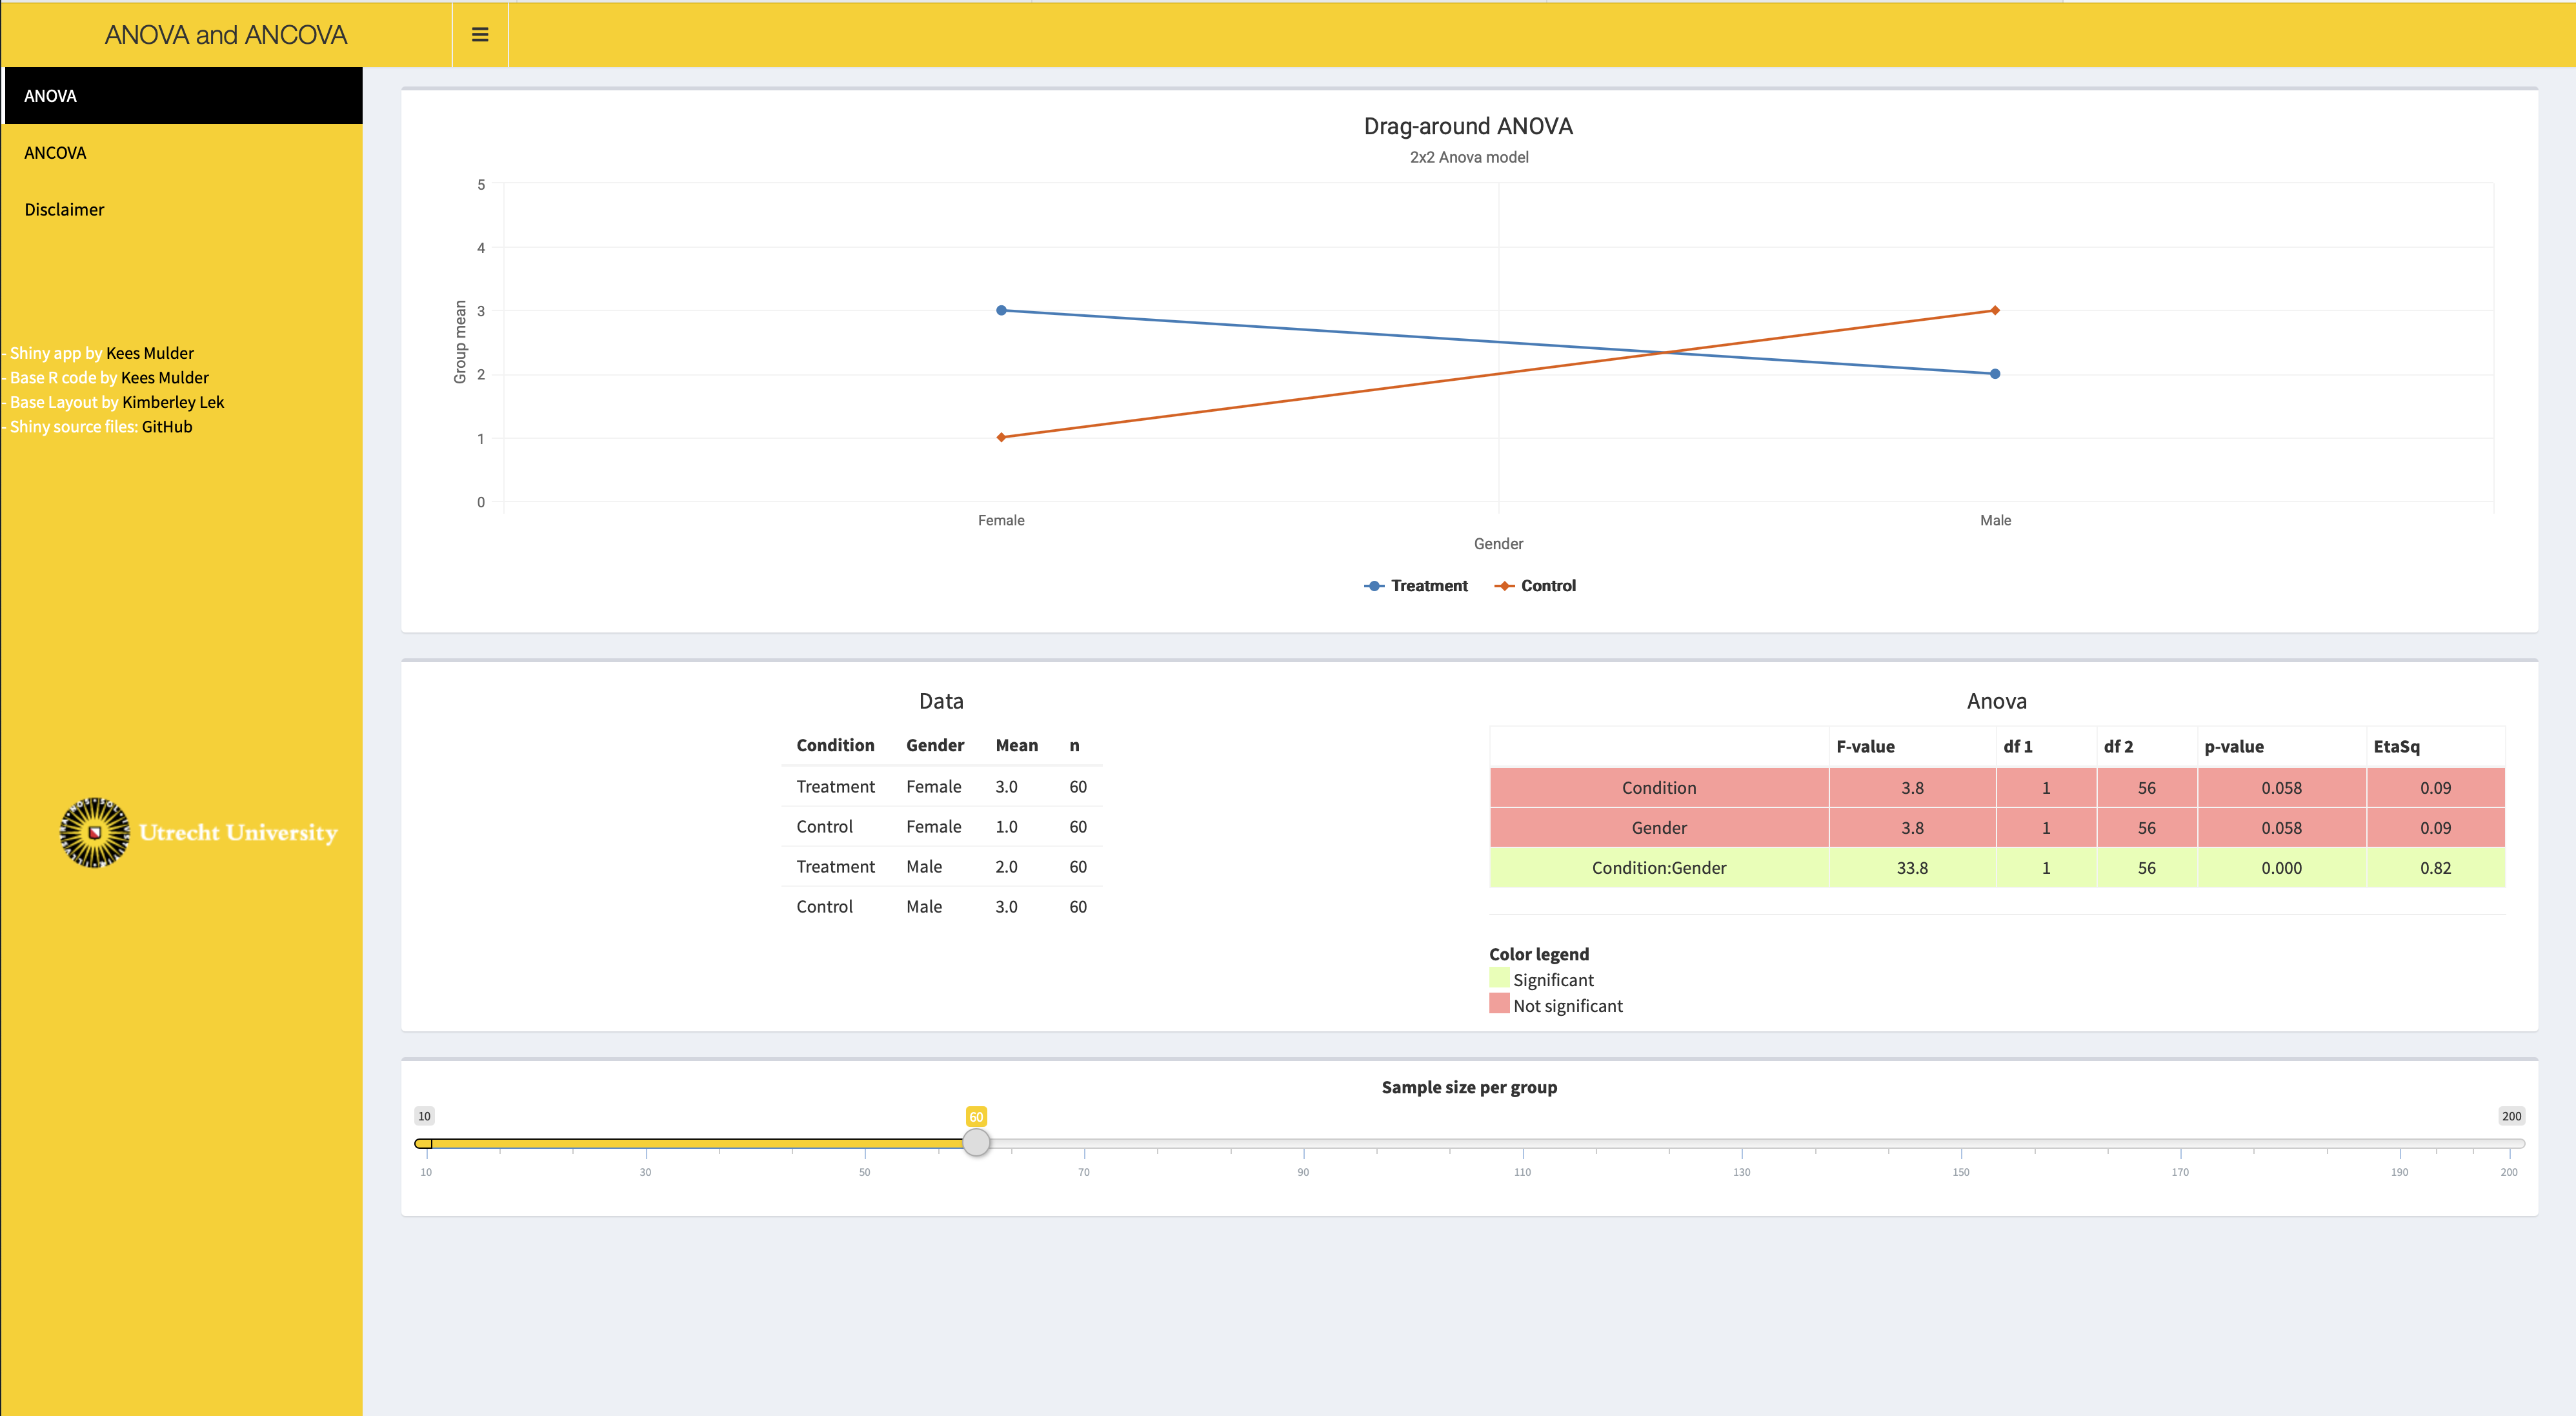Open the ANCOVA sidebar tab
This screenshot has width=2576, height=1416.
coord(184,153)
